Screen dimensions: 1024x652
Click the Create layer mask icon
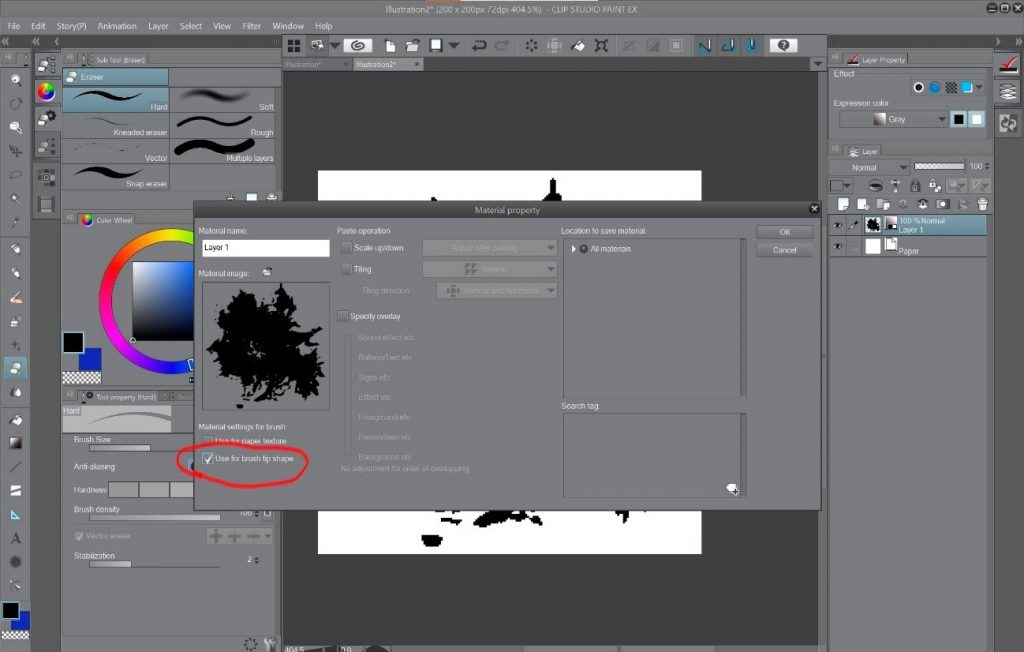click(x=942, y=204)
